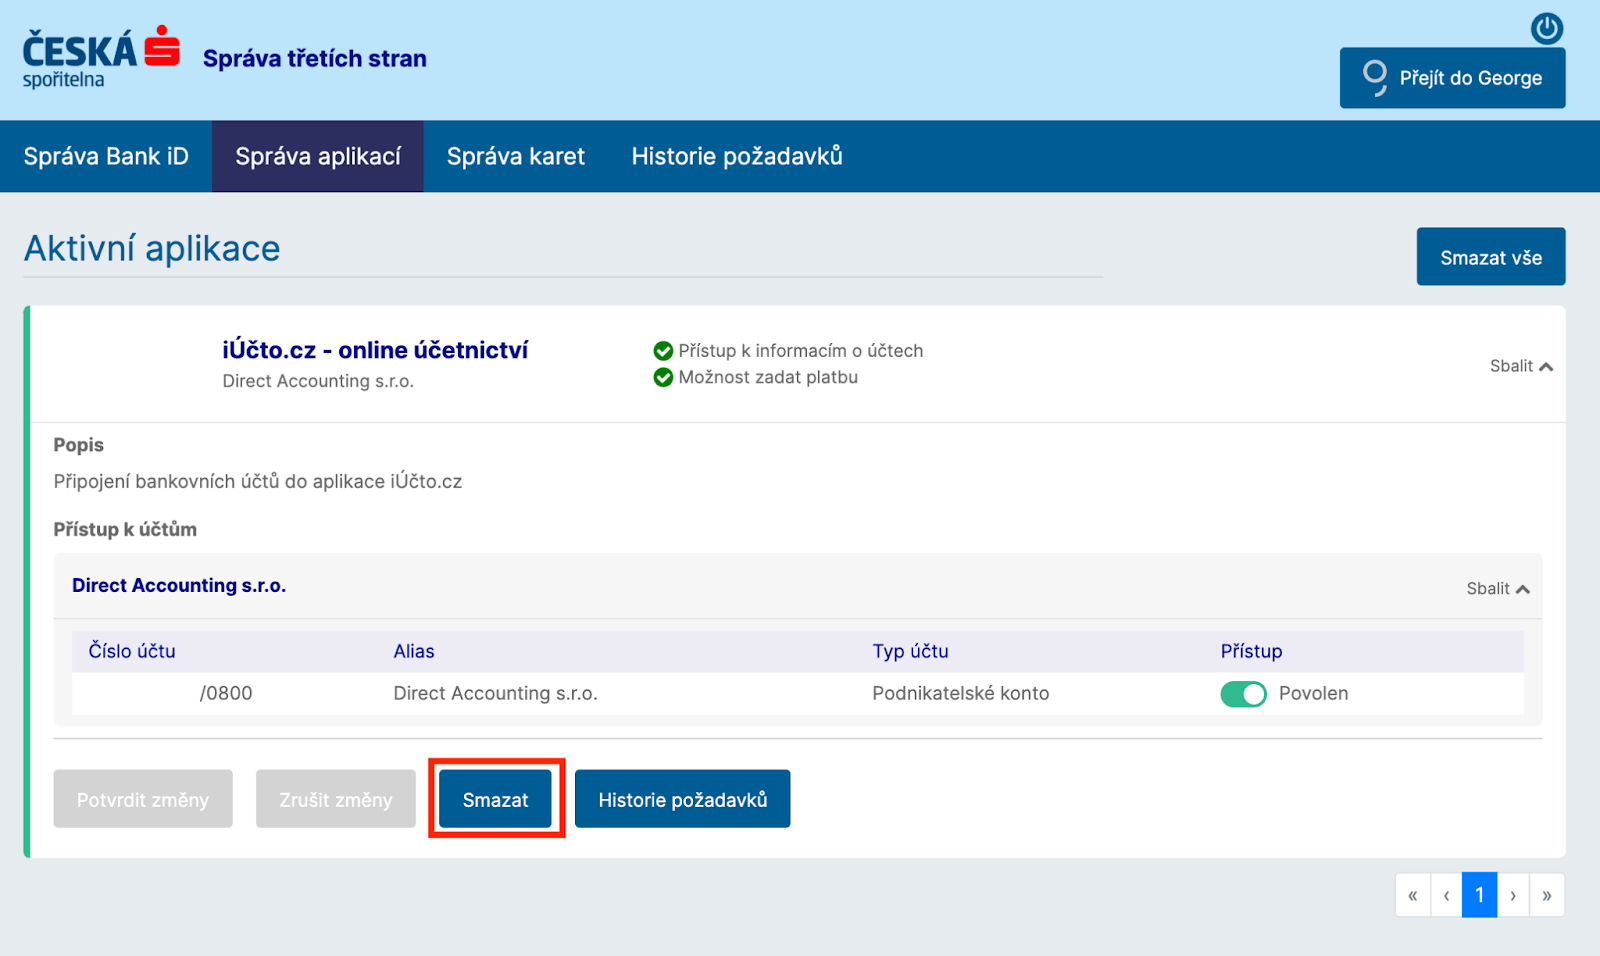This screenshot has height=956, width=1600.
Task: Click the Smazat button
Action: (x=495, y=799)
